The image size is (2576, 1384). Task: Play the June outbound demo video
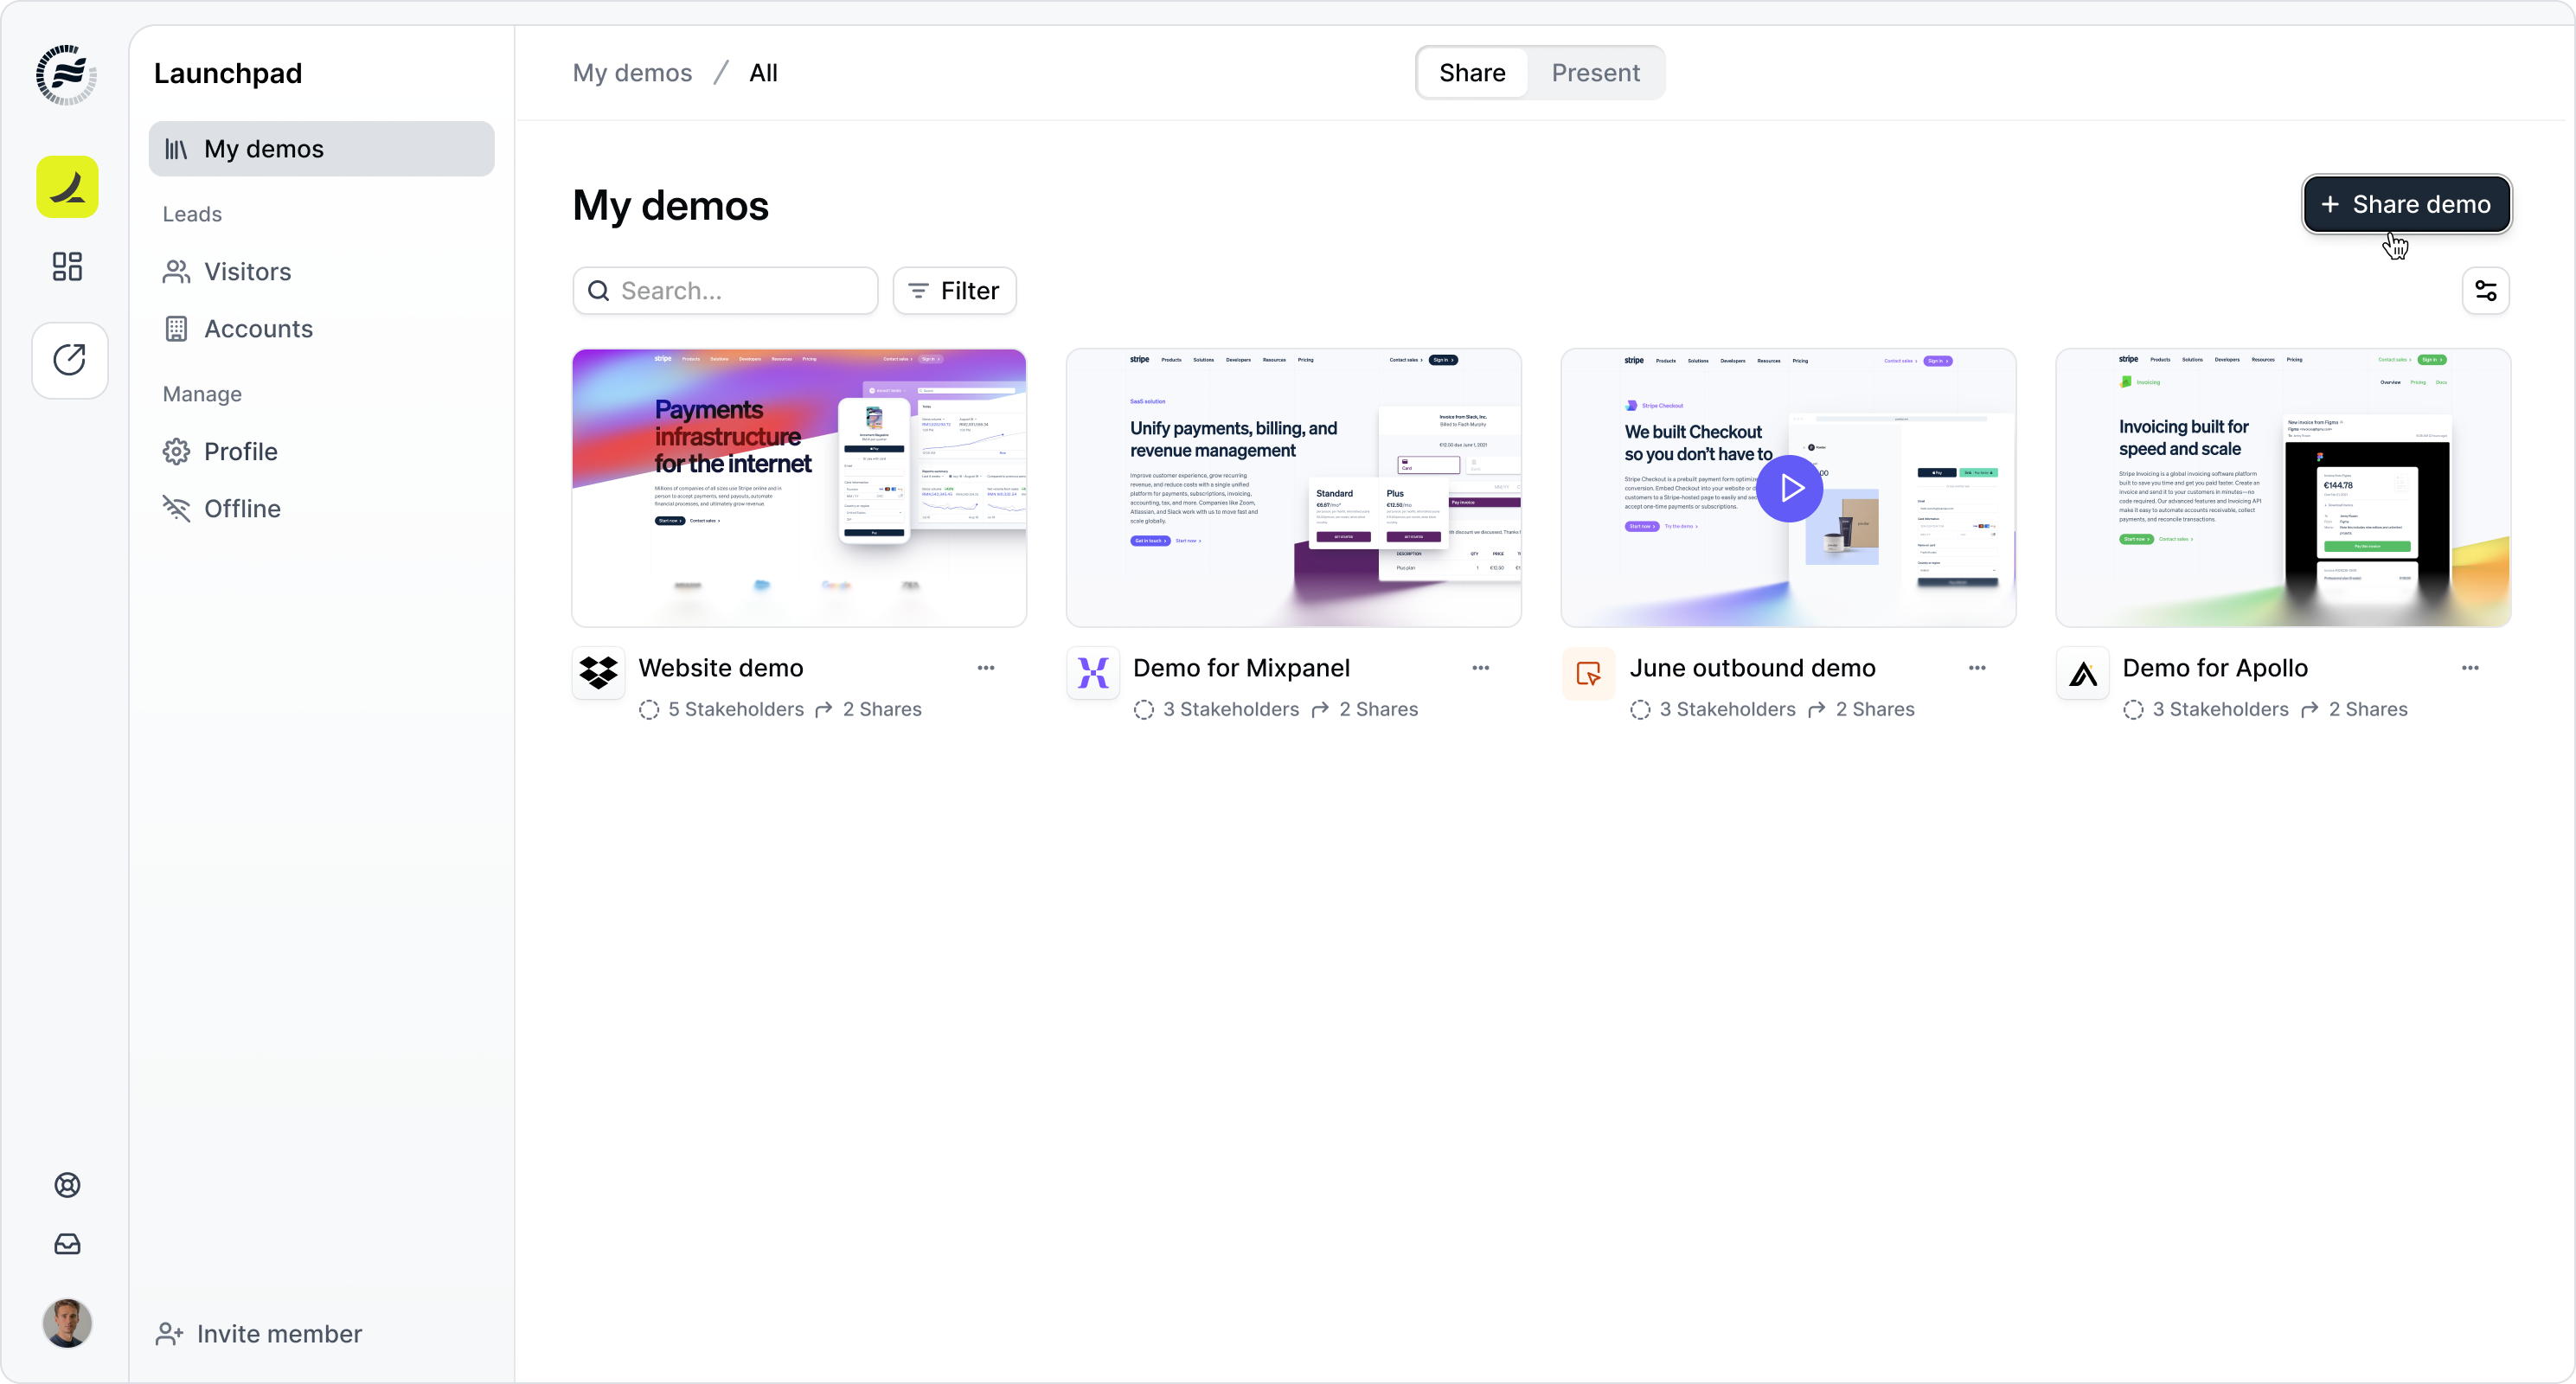[1789, 488]
